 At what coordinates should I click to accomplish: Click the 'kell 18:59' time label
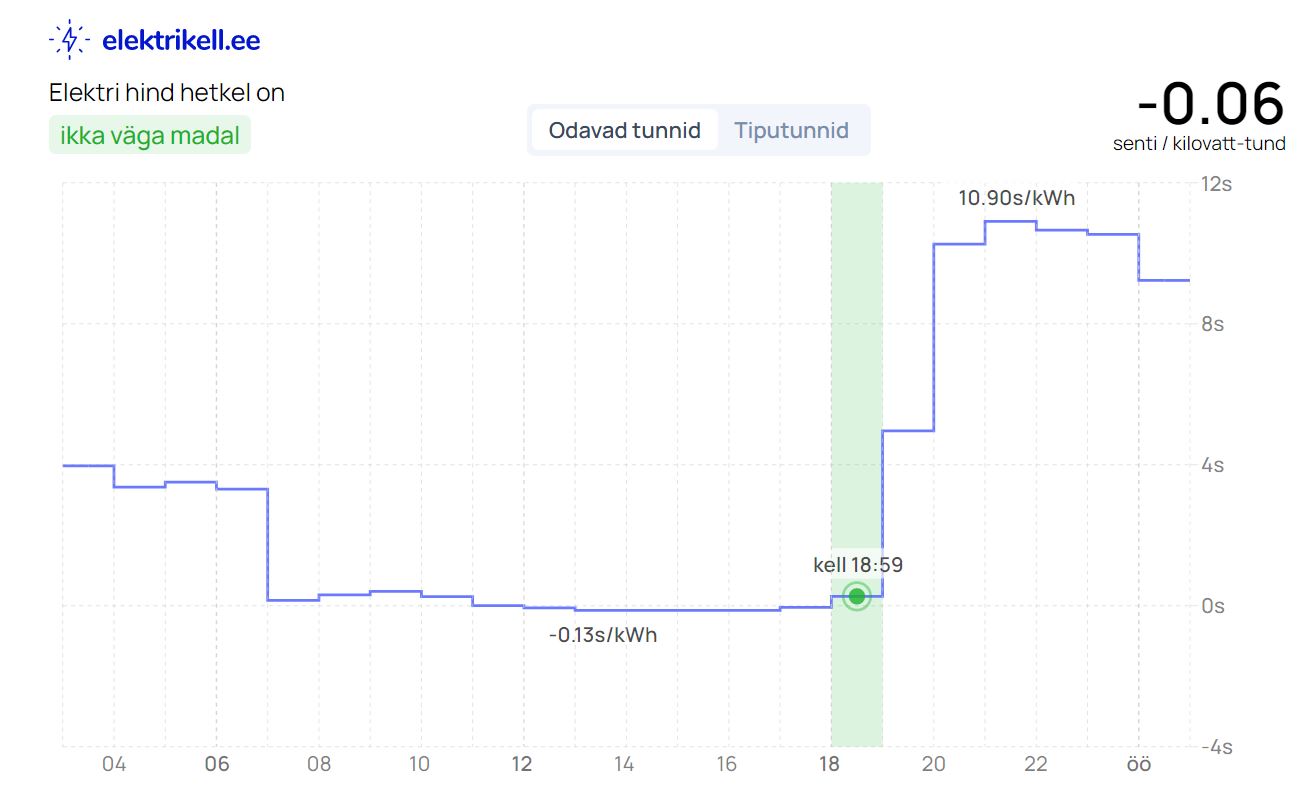858,565
